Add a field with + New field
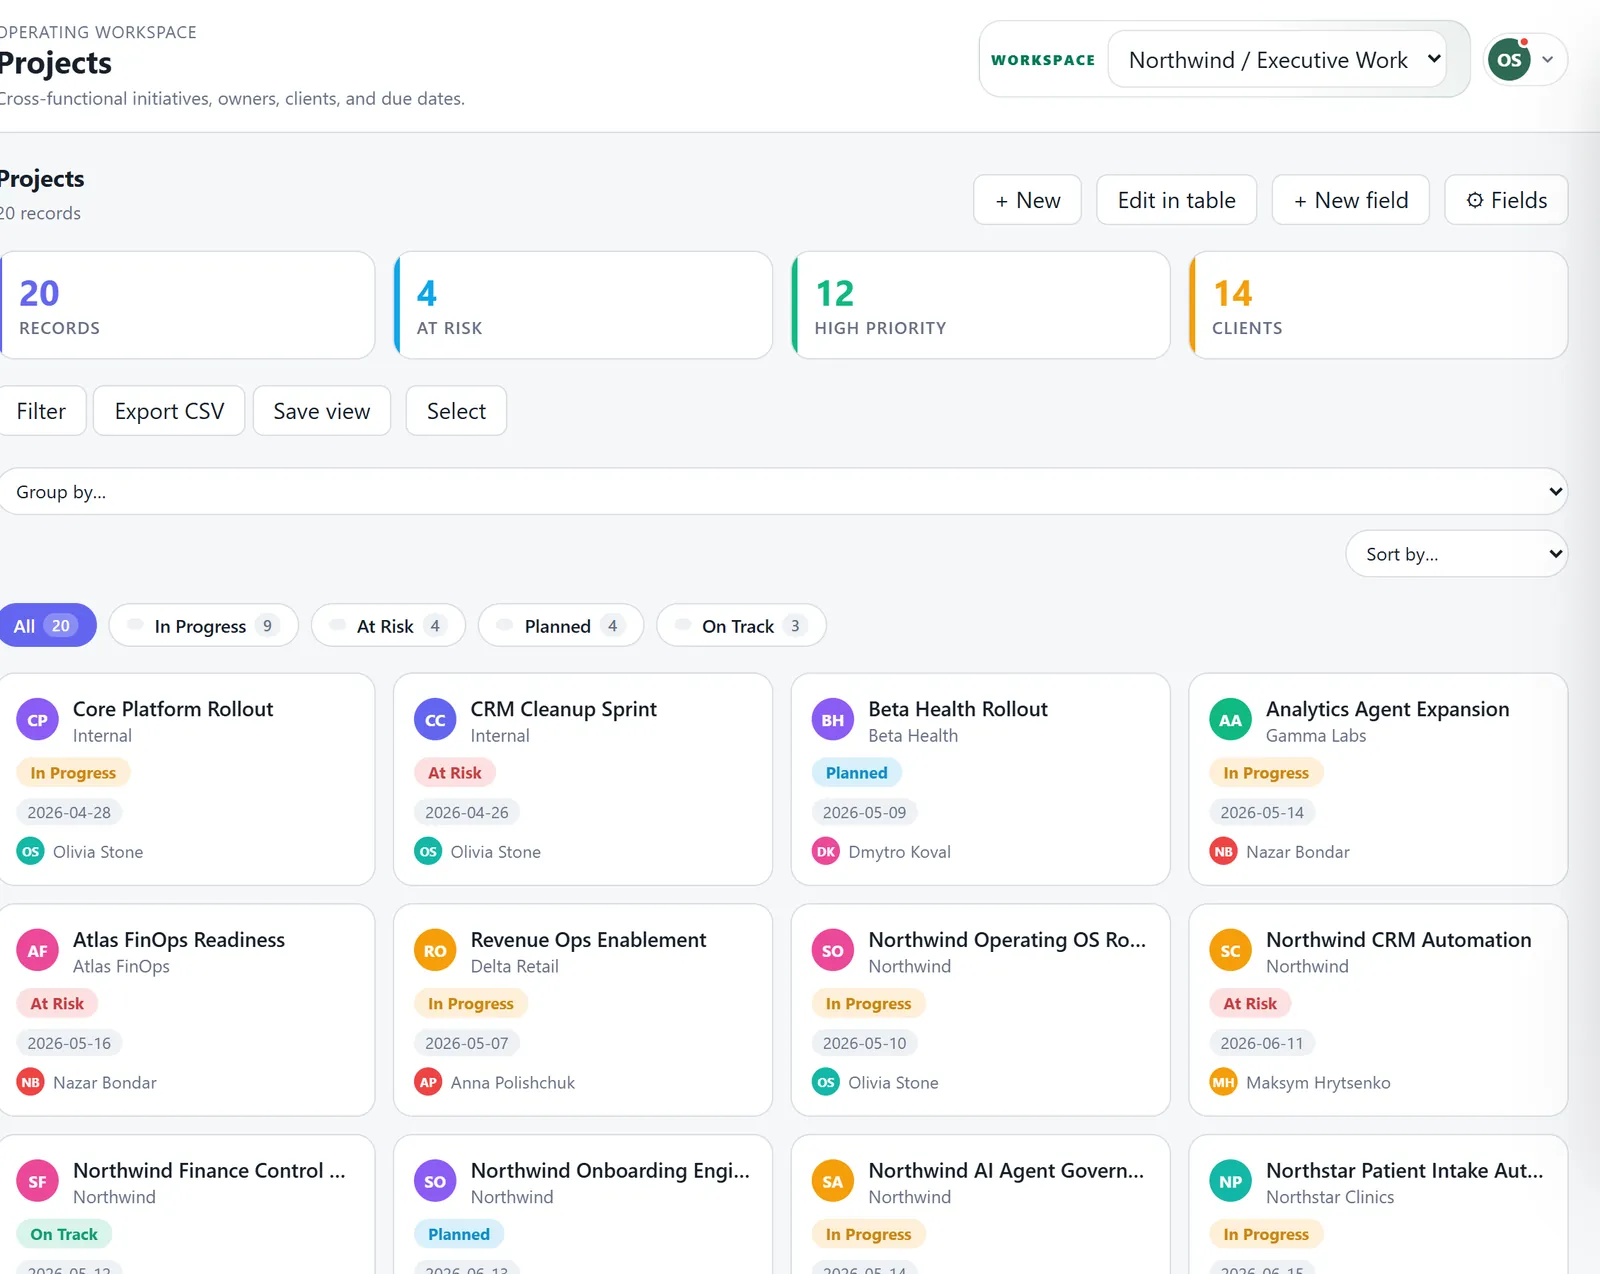This screenshot has width=1600, height=1274. [x=1351, y=200]
